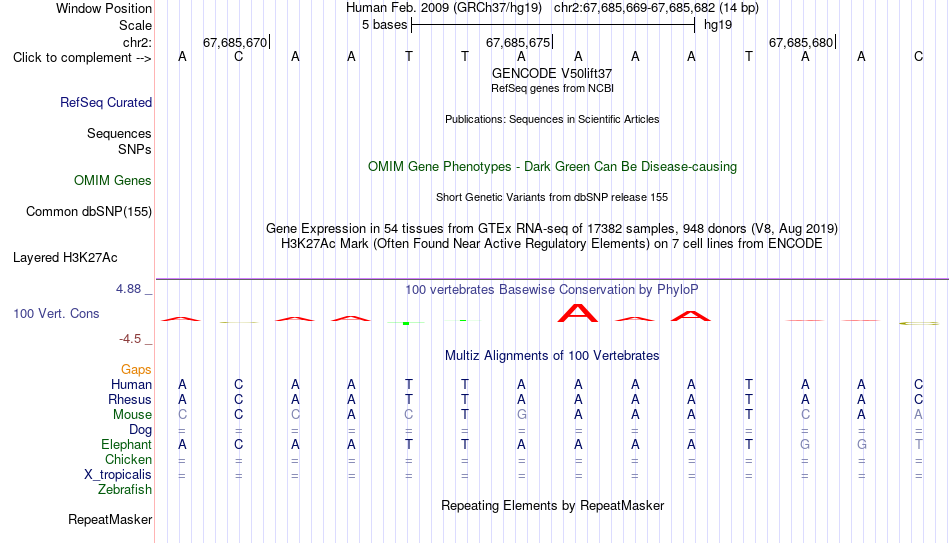Click 'RefSeq genes from NCBI' title

point(552,88)
